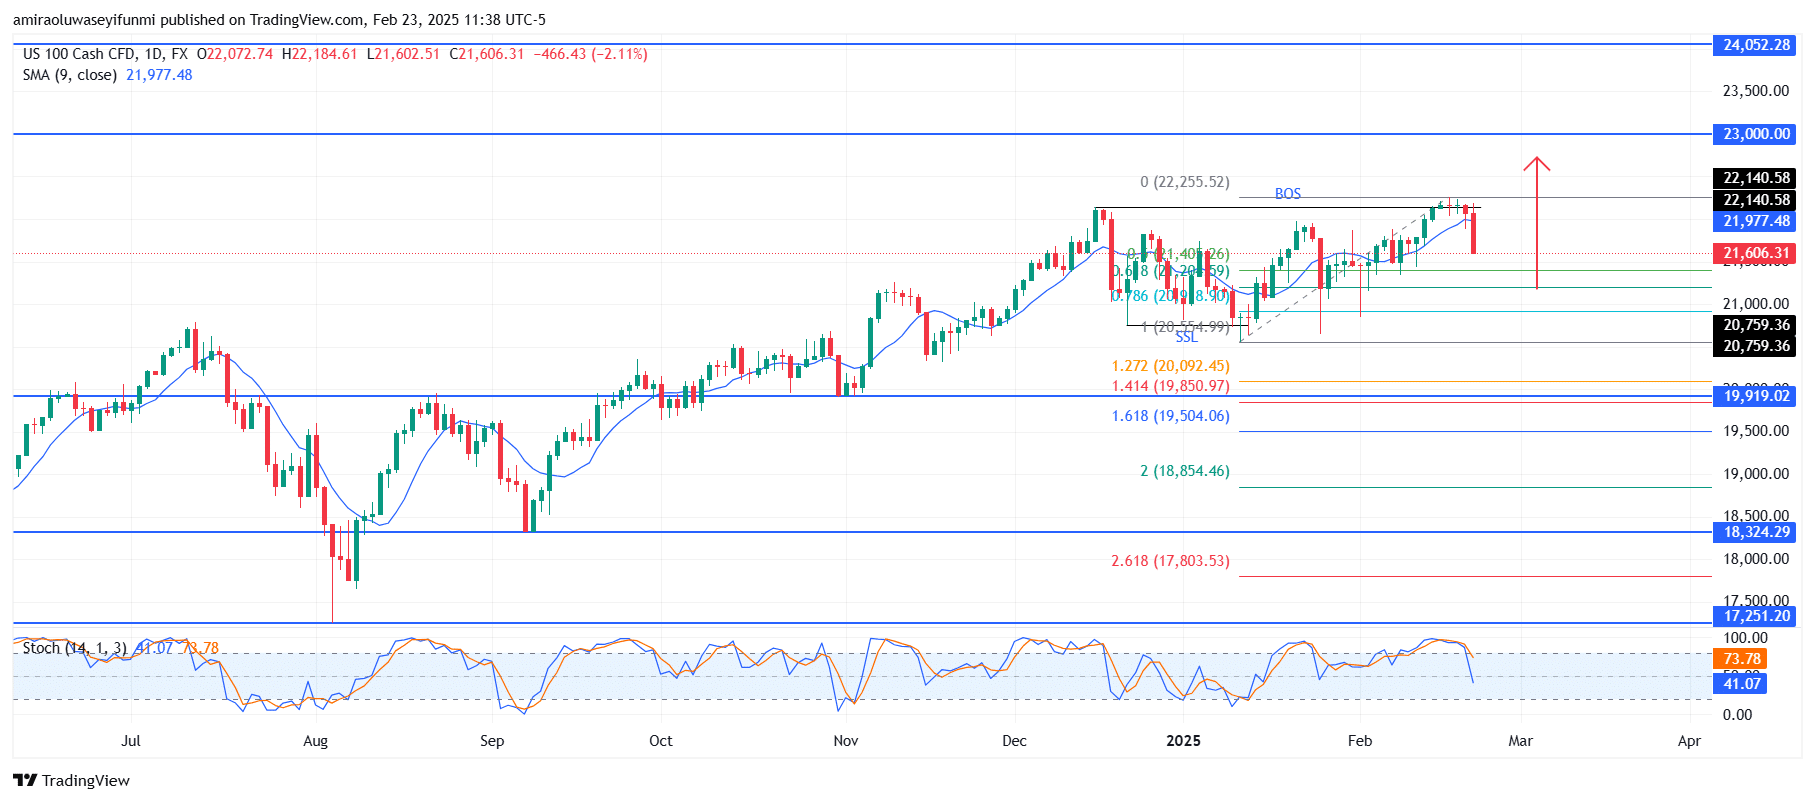The width and height of the screenshot is (1815, 802).
Task: Click the Apr label on time axis
Action: tap(1689, 741)
